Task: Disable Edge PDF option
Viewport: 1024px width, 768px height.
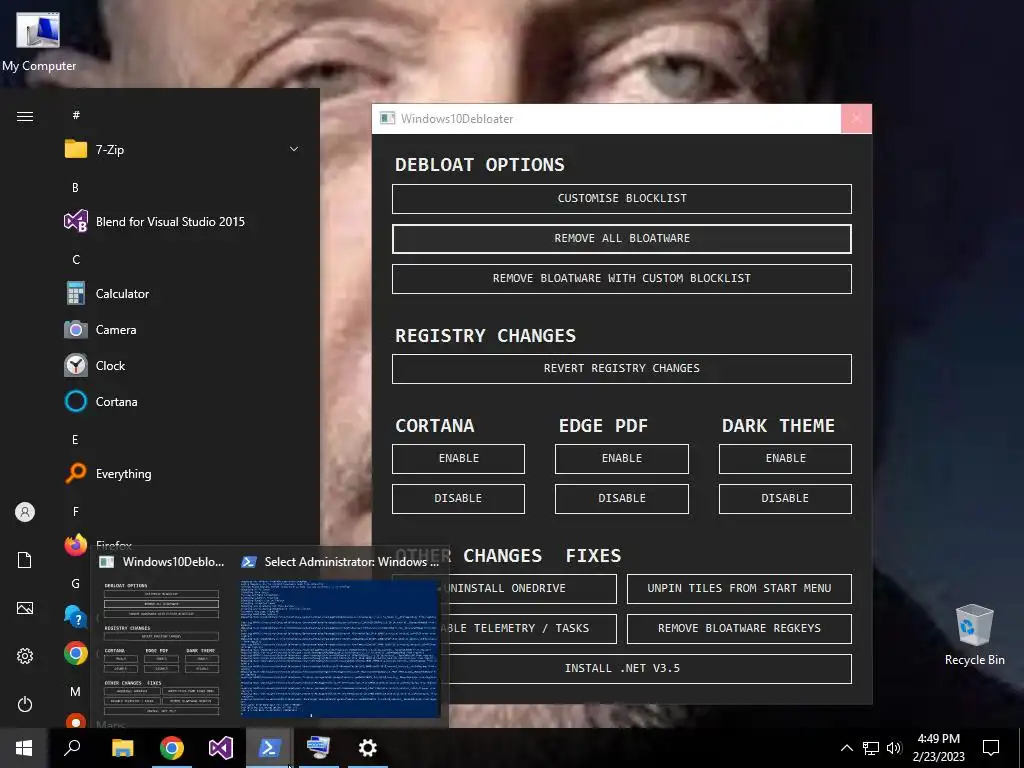Action: 621,498
